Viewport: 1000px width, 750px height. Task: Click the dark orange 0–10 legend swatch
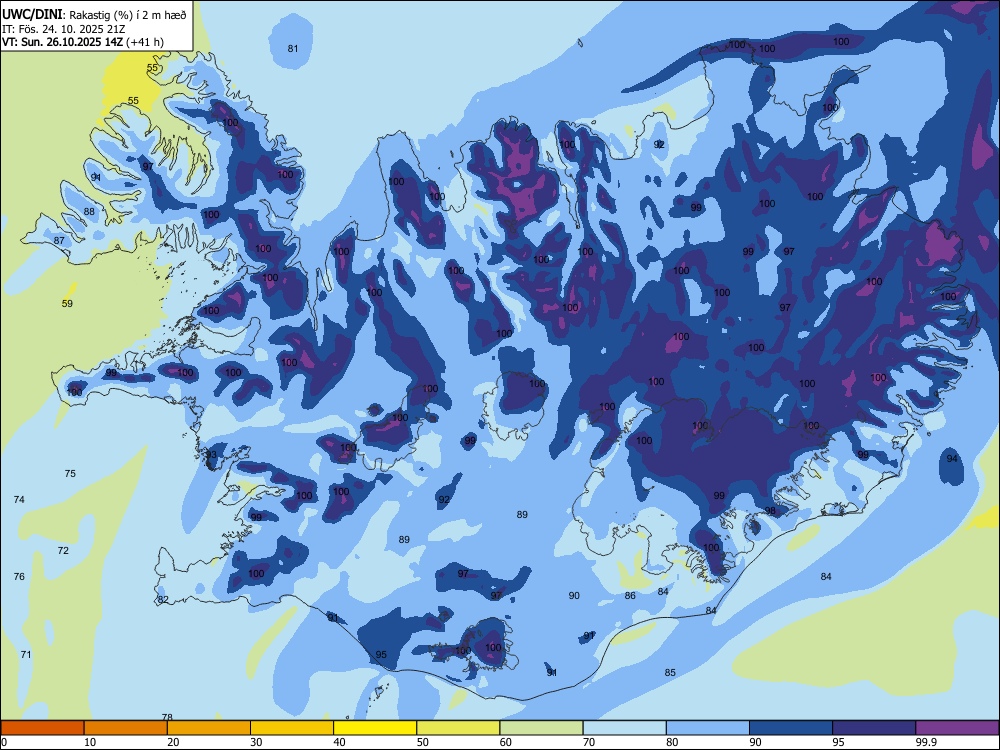point(42,728)
